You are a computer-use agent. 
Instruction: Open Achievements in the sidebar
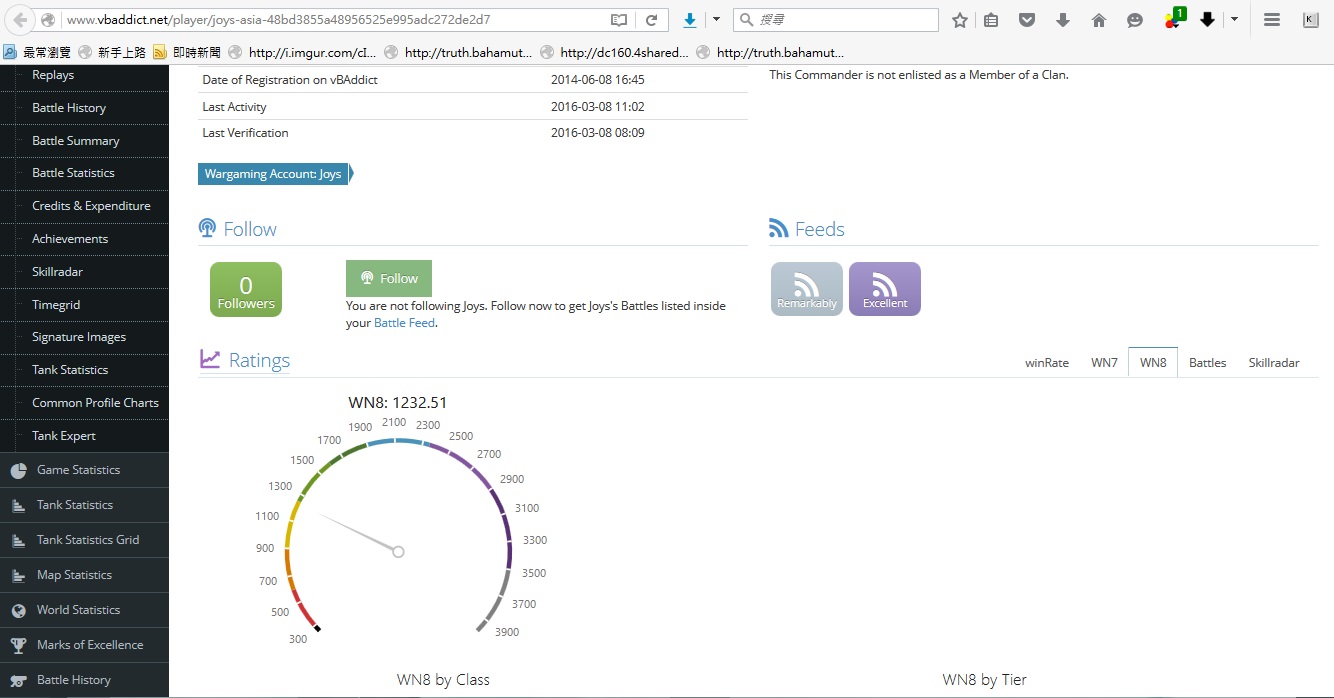70,239
